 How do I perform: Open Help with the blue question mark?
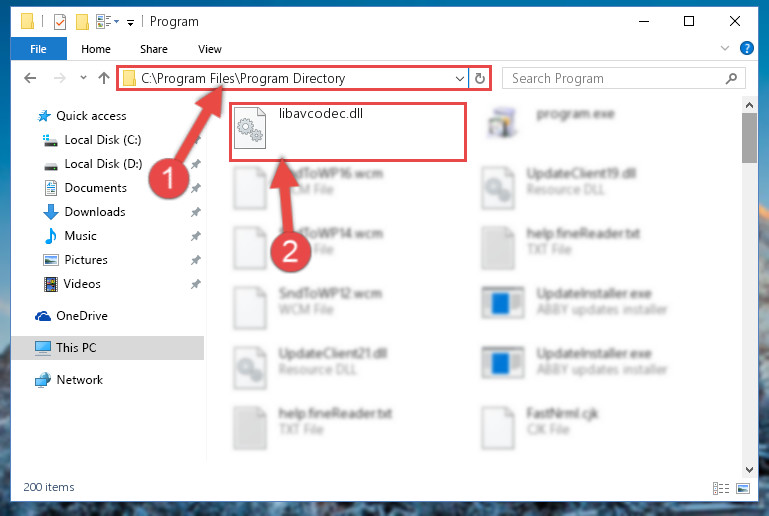pyautogui.click(x=746, y=48)
